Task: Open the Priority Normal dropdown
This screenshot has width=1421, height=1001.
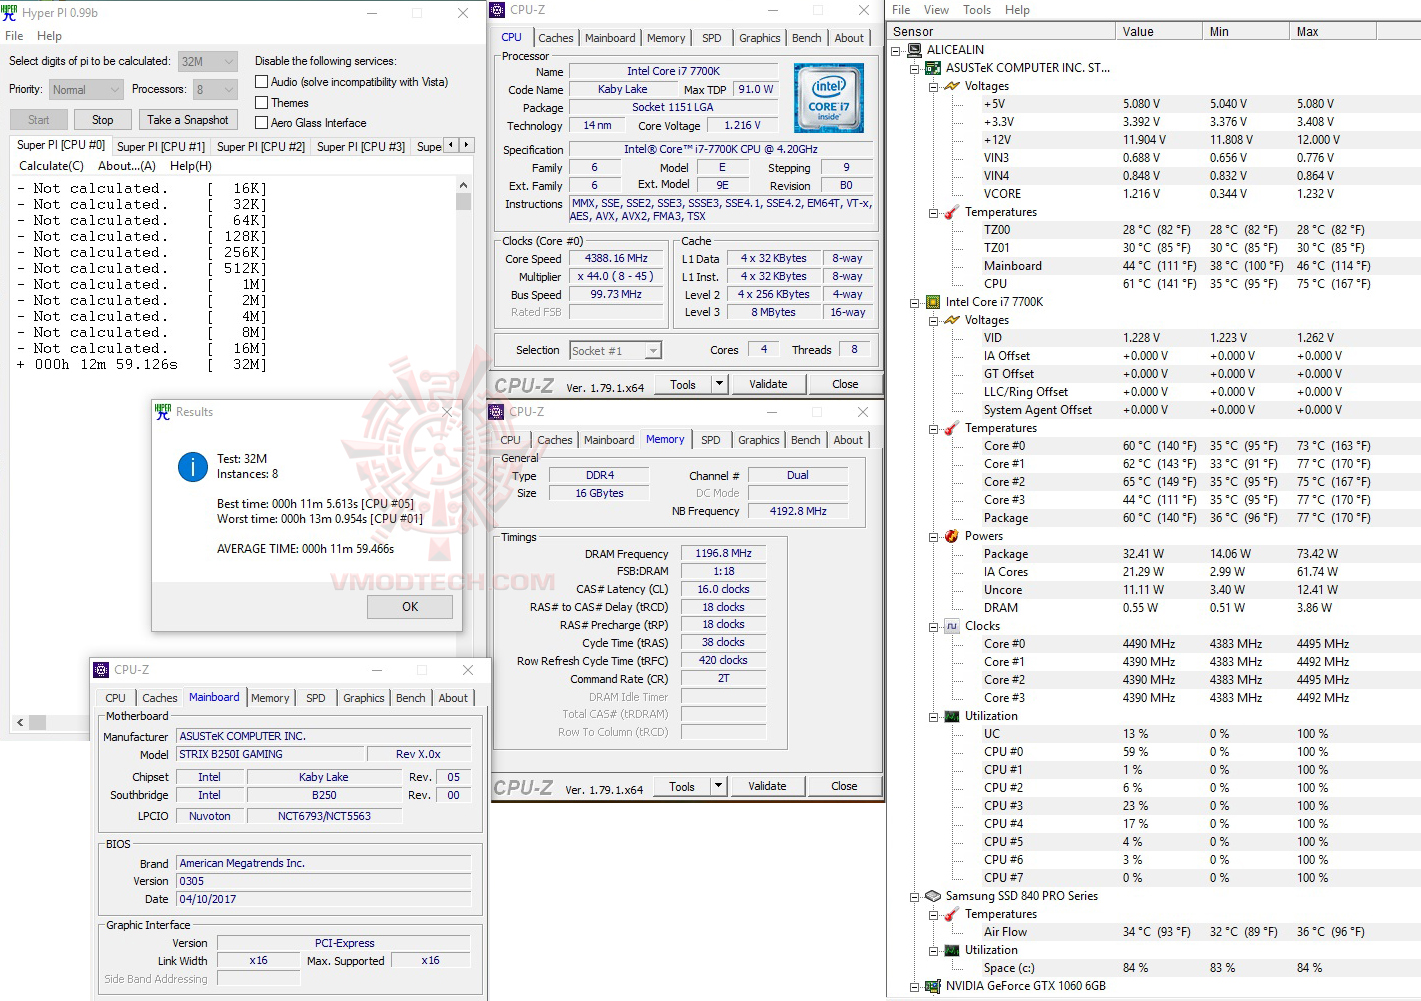Action: 86,90
